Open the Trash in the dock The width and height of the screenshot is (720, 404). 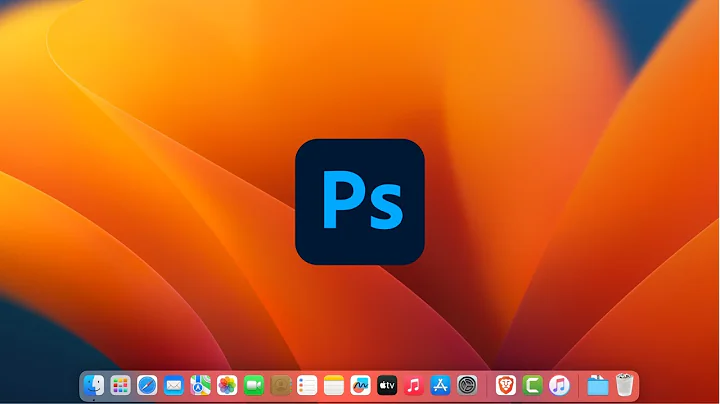click(624, 385)
